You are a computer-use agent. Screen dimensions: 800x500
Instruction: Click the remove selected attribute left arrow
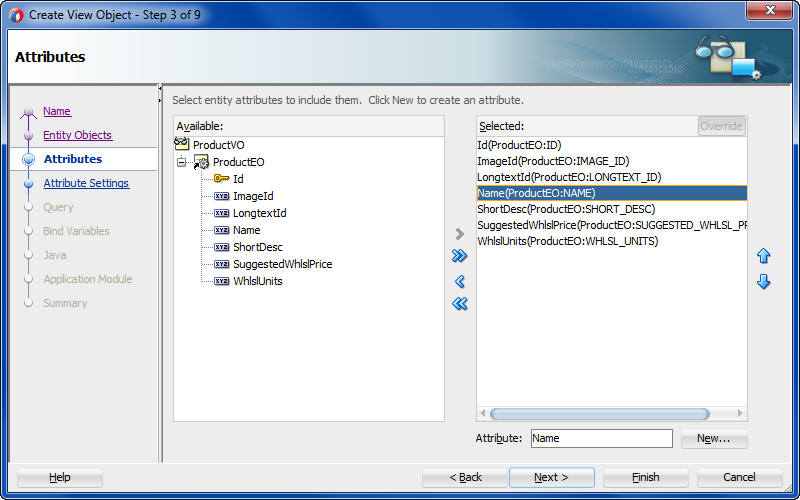pyautogui.click(x=460, y=281)
